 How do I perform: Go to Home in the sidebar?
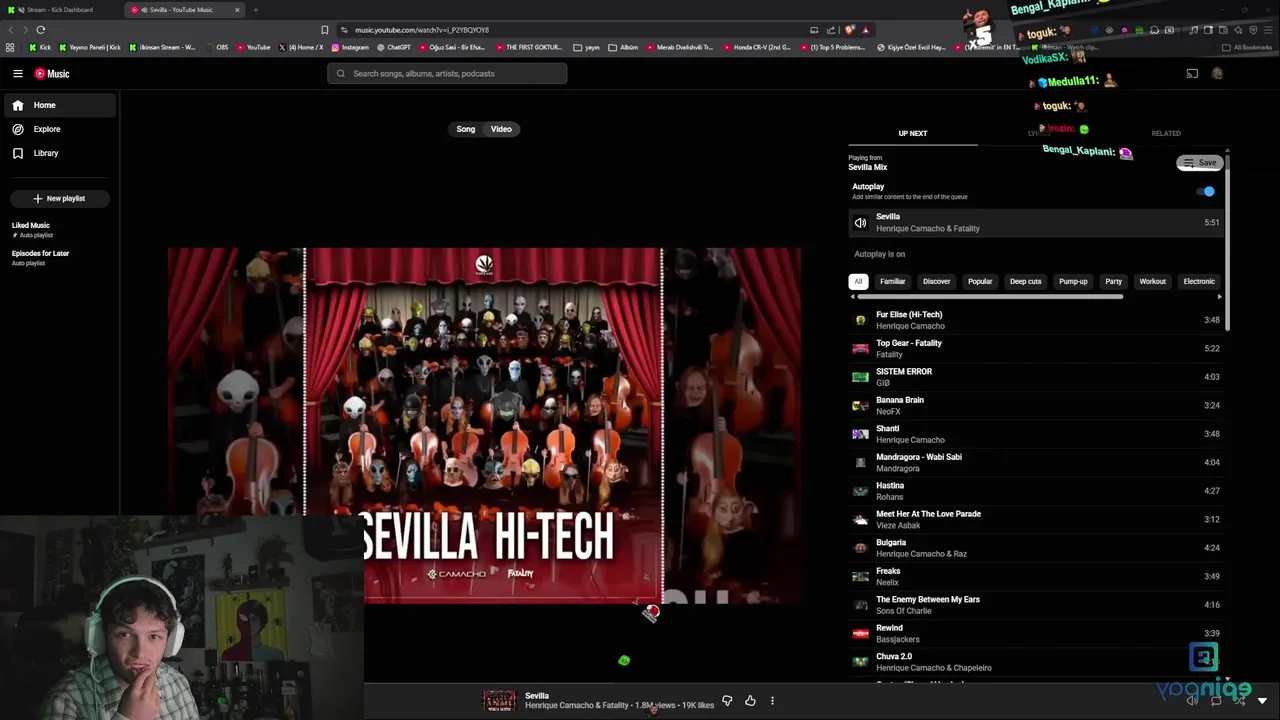click(x=60, y=105)
